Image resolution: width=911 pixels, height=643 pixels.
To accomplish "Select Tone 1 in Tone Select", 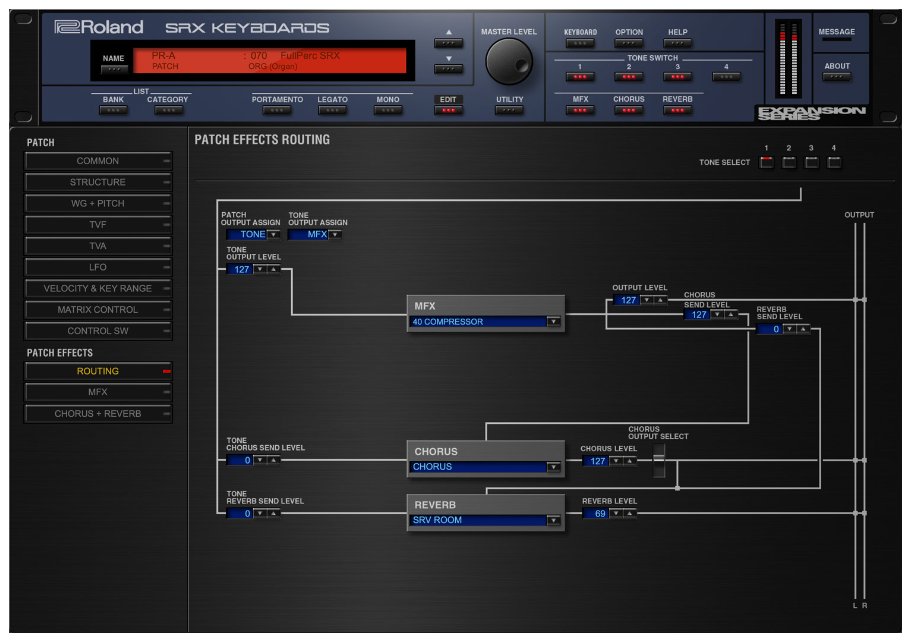I will pyautogui.click(x=767, y=162).
